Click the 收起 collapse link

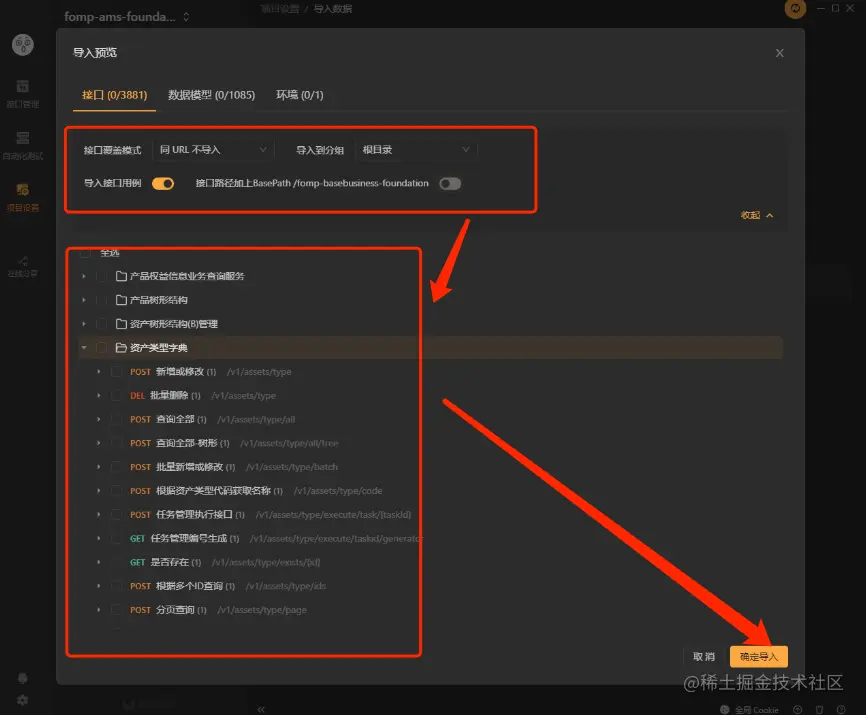(757, 215)
